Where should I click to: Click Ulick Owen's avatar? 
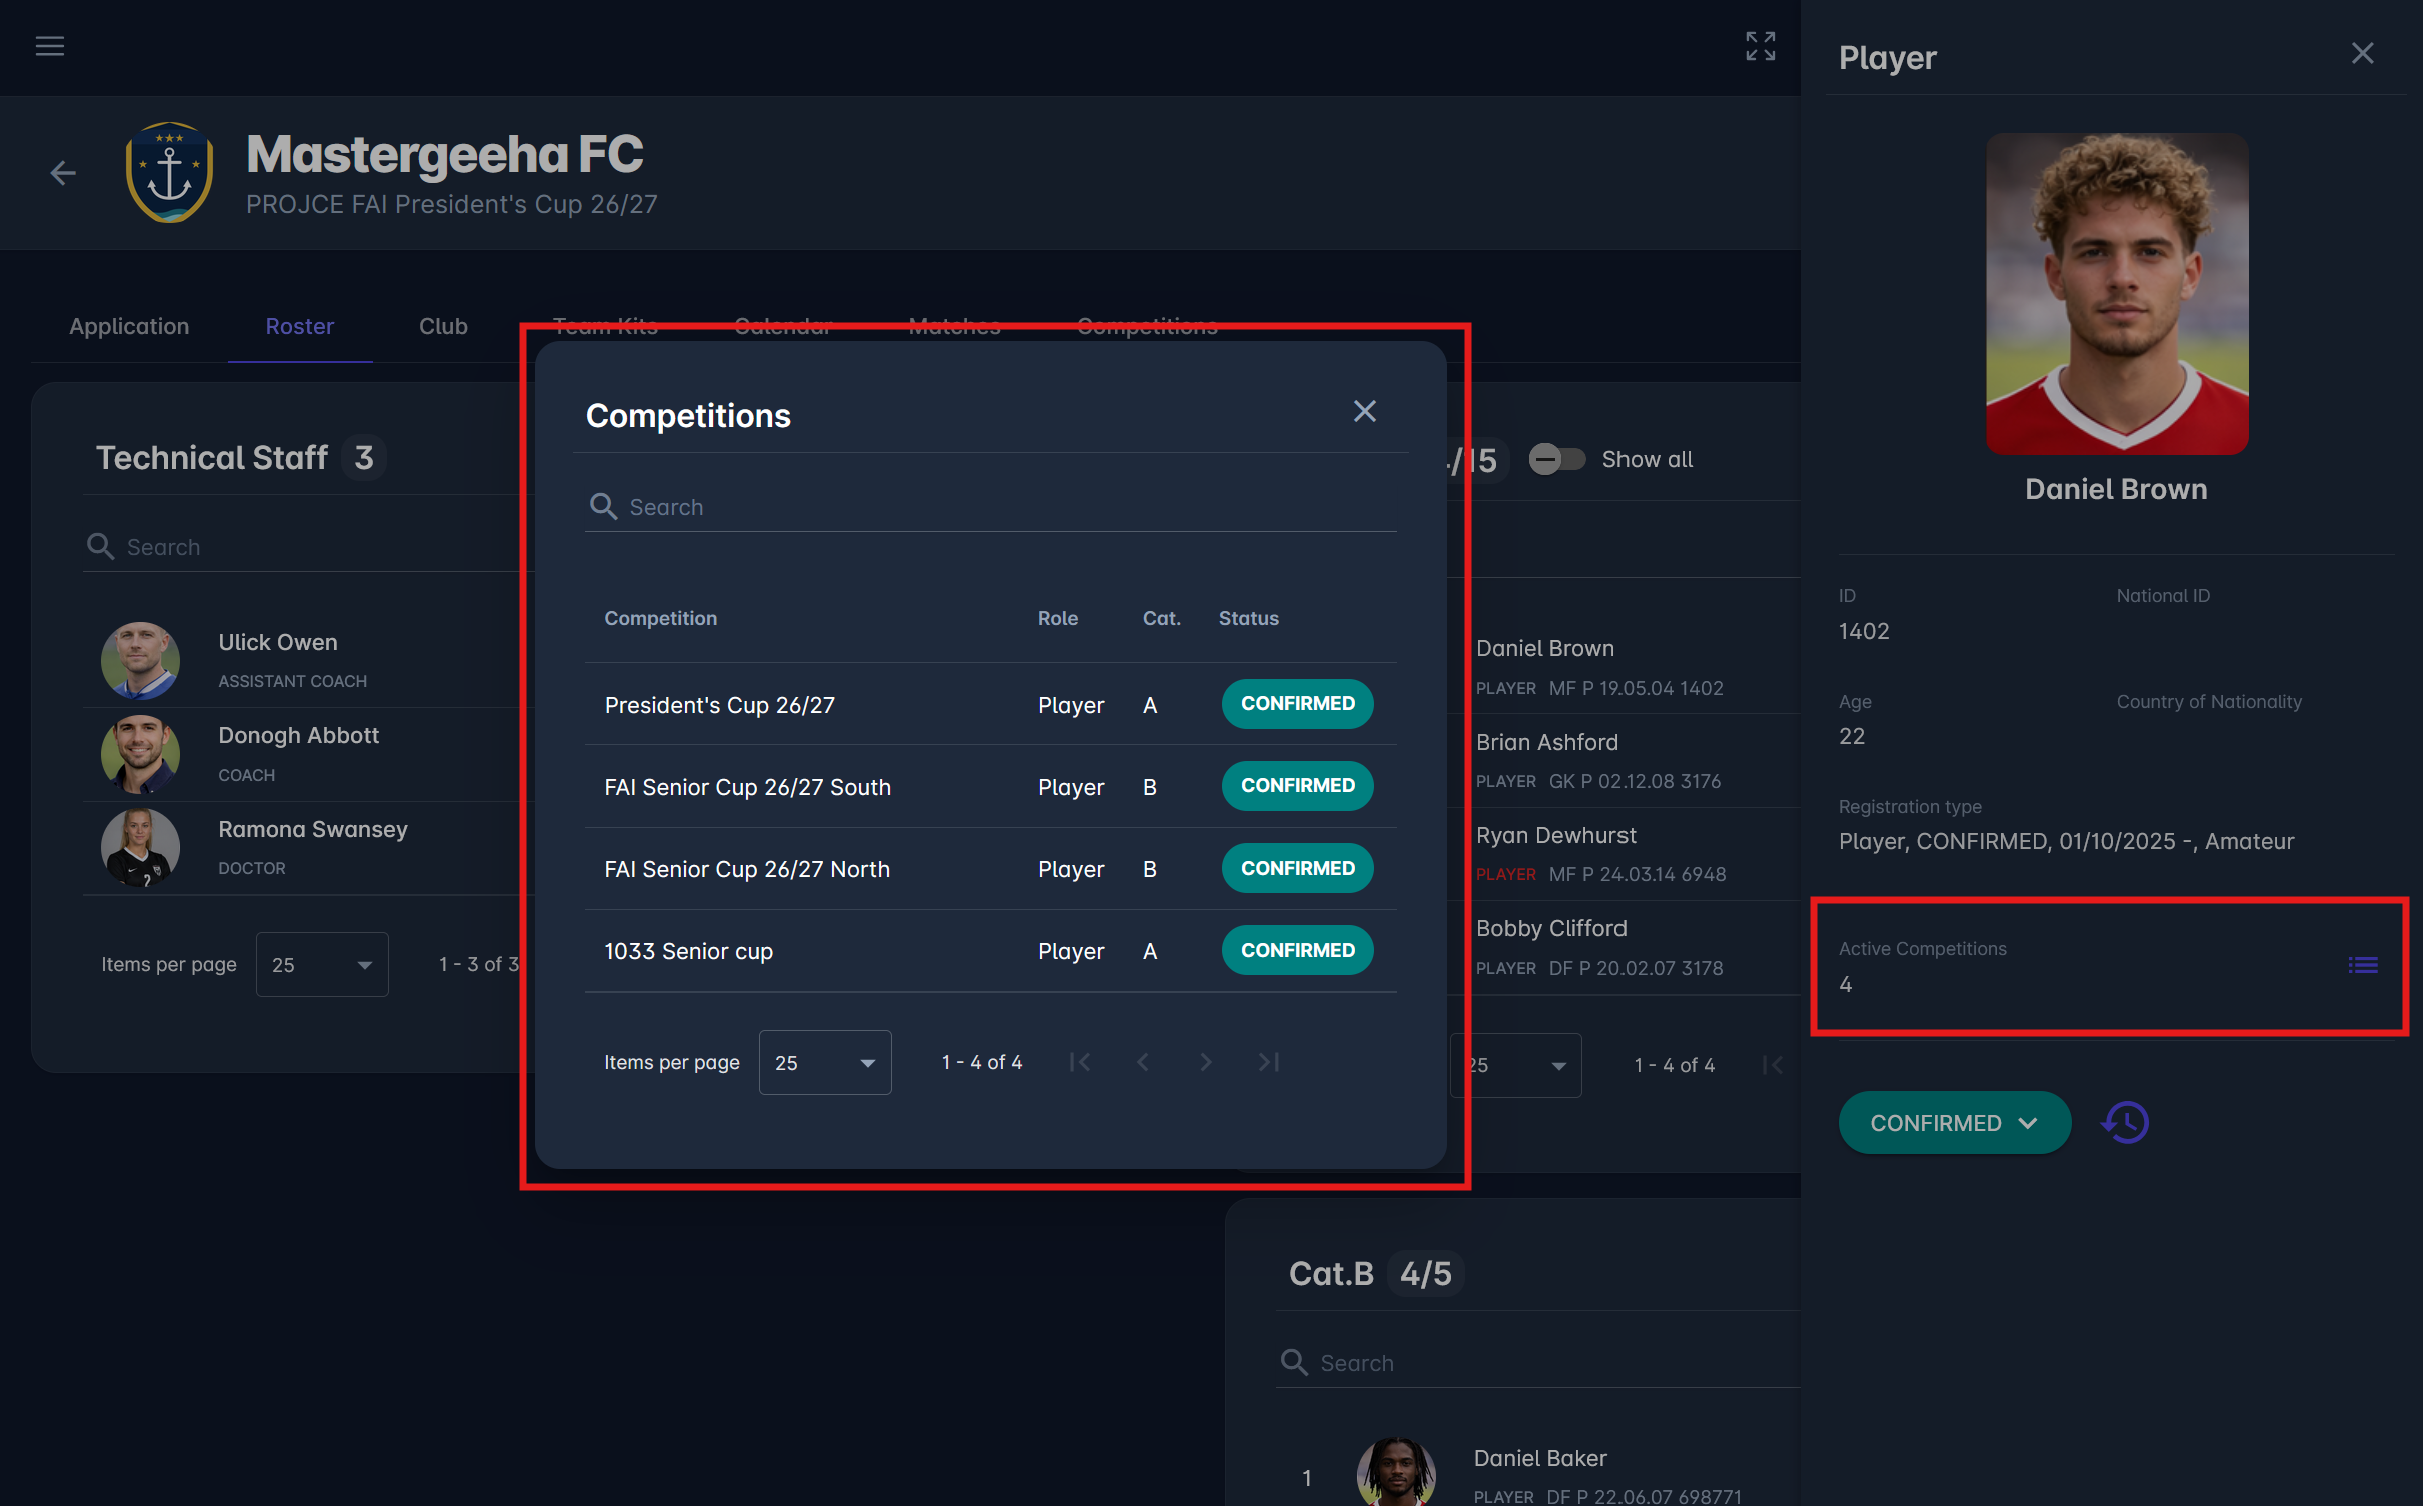pyautogui.click(x=140, y=660)
